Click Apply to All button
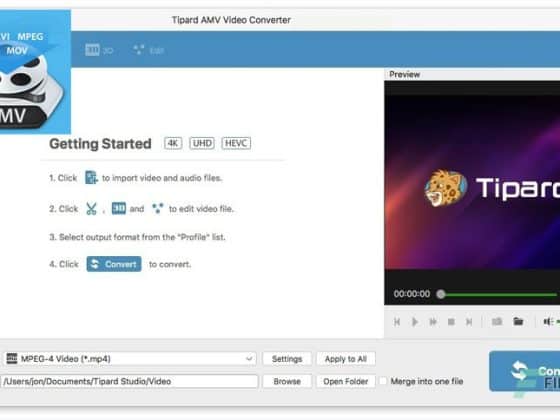The width and height of the screenshot is (560, 420). click(x=346, y=359)
